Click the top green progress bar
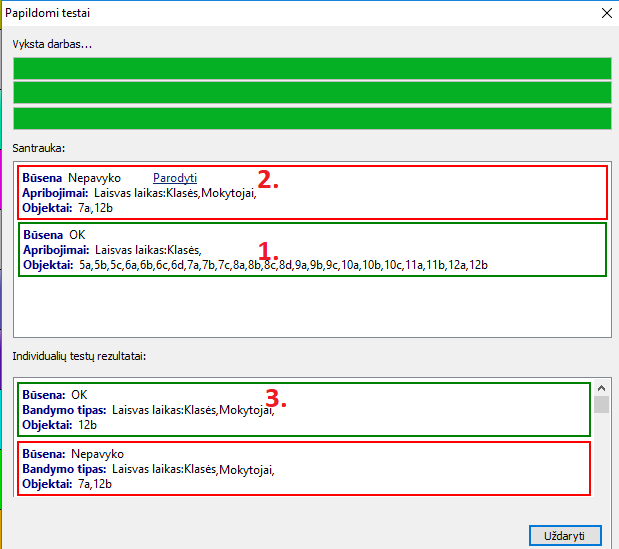This screenshot has width=619, height=549. coord(311,68)
